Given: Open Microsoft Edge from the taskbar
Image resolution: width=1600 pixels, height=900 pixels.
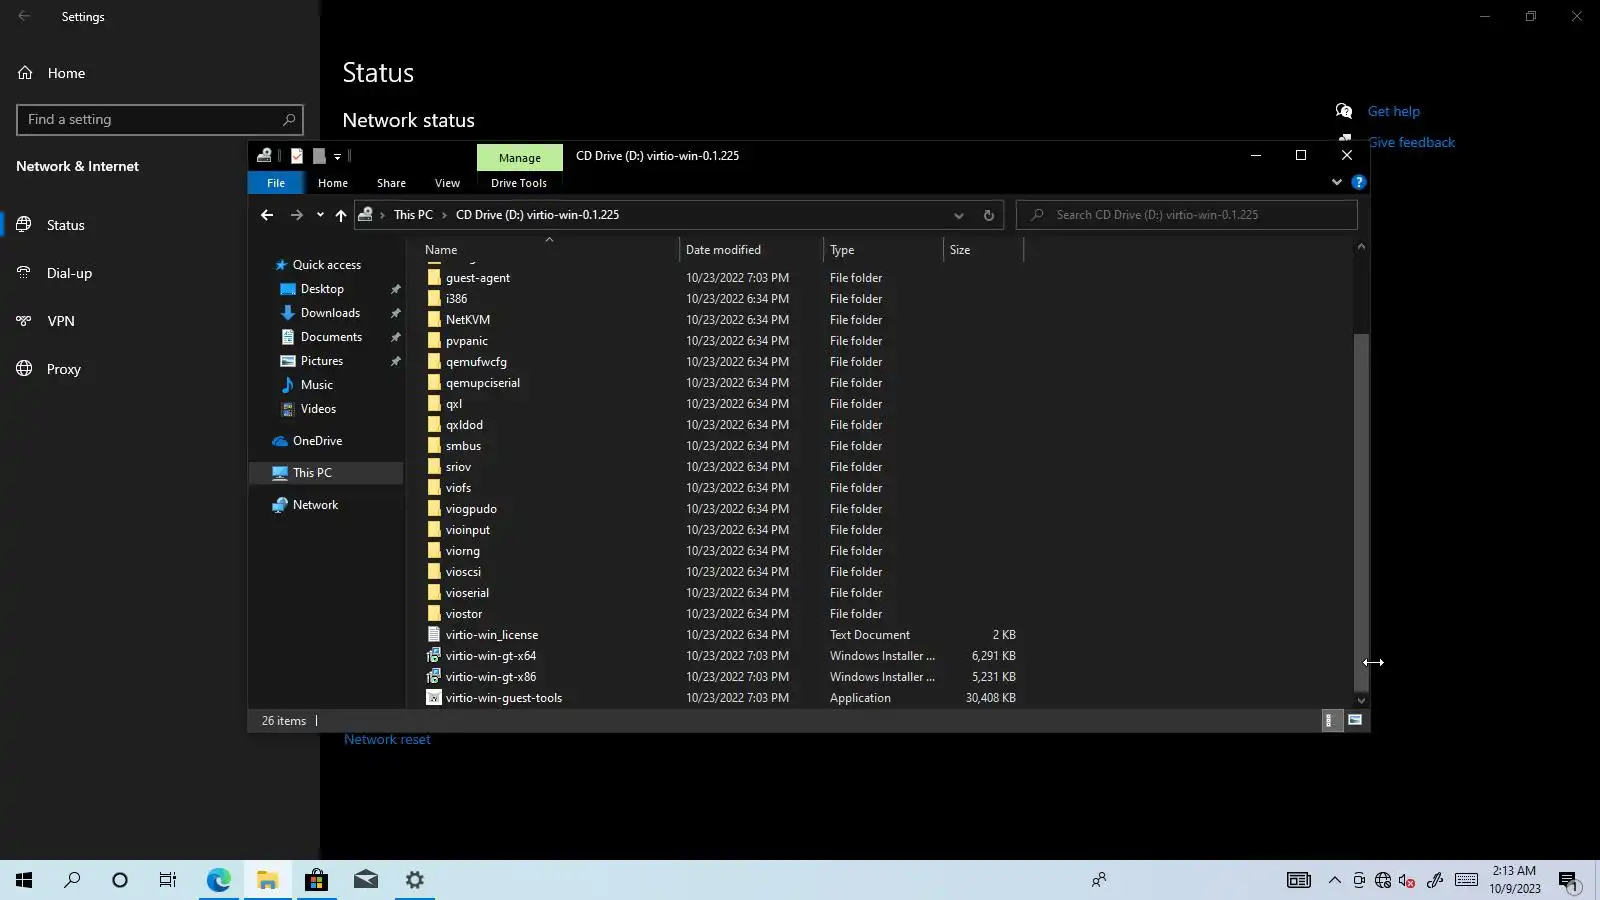Looking at the screenshot, I should [219, 880].
